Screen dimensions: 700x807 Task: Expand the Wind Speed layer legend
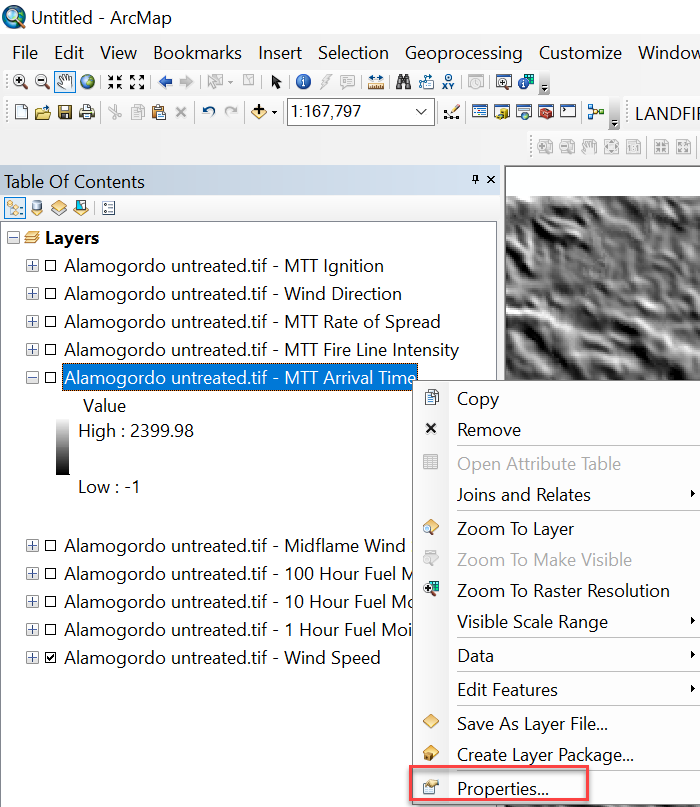[x=32, y=658]
